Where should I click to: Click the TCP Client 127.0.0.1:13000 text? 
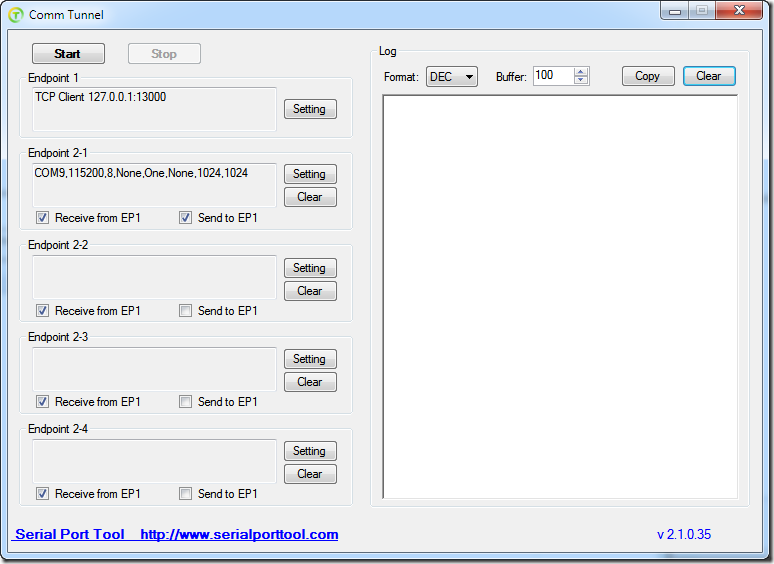coord(100,97)
